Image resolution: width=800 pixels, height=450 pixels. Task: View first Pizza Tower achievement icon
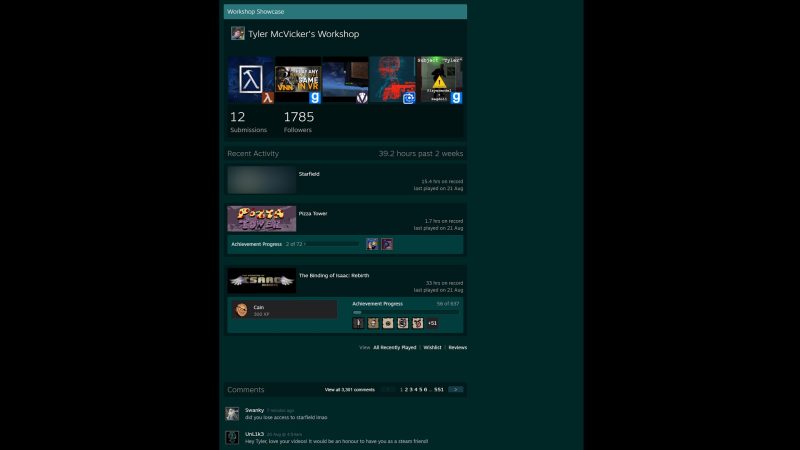click(372, 244)
